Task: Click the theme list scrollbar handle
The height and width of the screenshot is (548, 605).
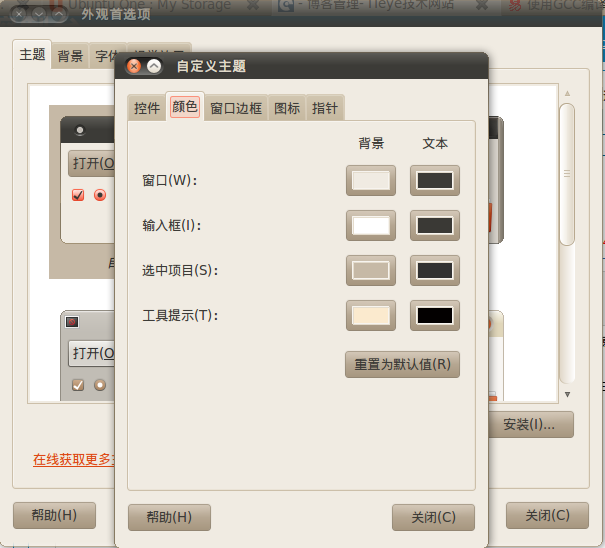Action: coord(567,174)
